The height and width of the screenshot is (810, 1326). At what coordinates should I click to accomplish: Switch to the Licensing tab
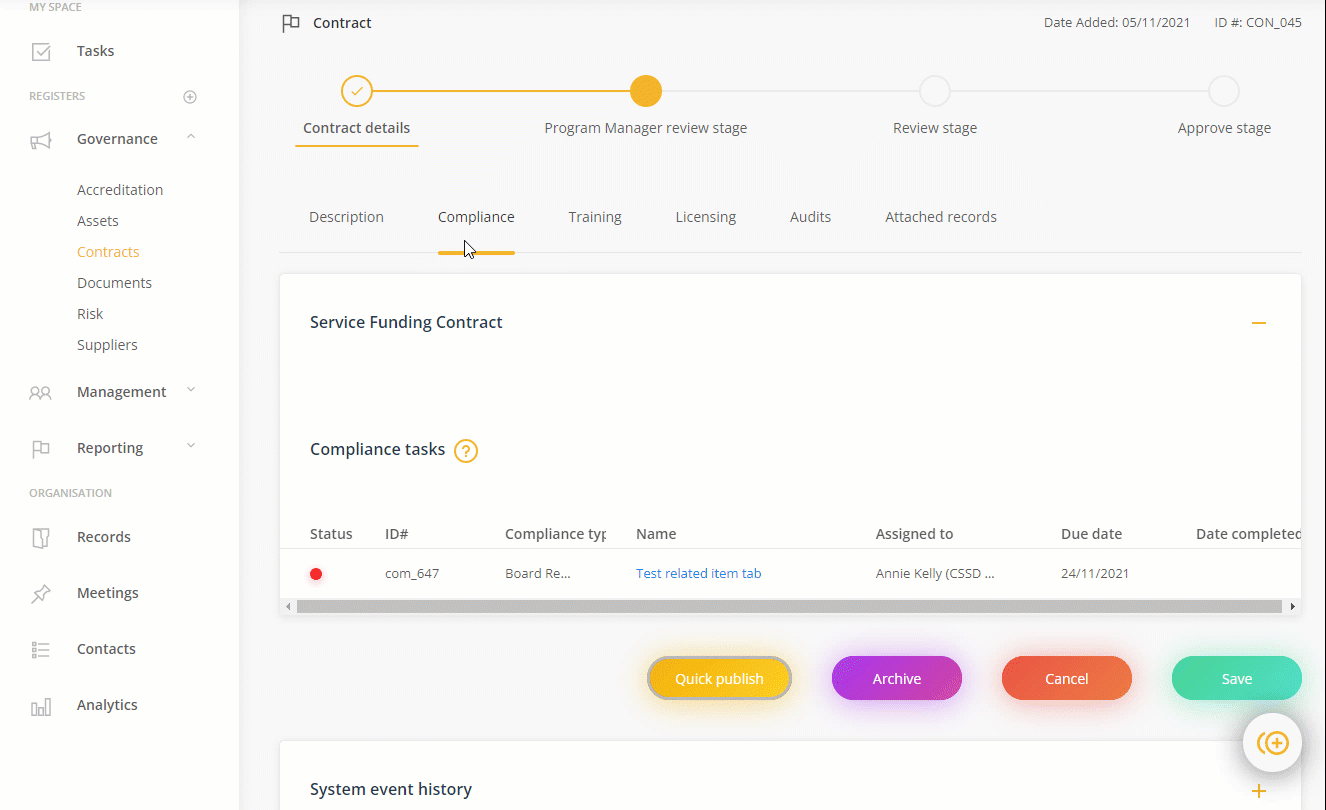705,216
